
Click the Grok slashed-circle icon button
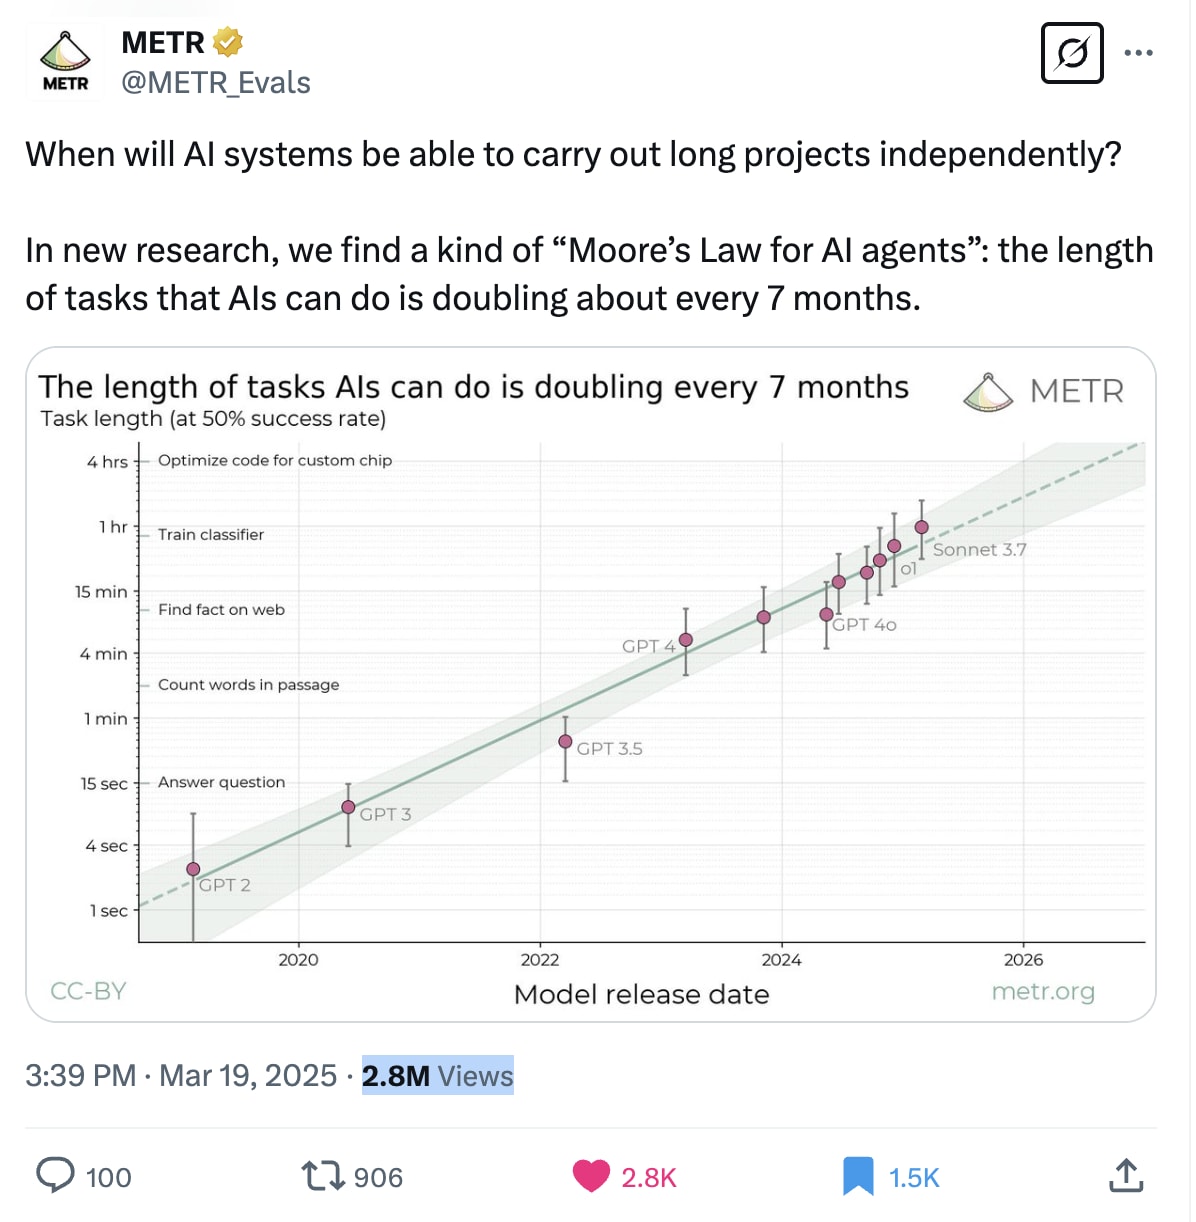pos(1072,53)
